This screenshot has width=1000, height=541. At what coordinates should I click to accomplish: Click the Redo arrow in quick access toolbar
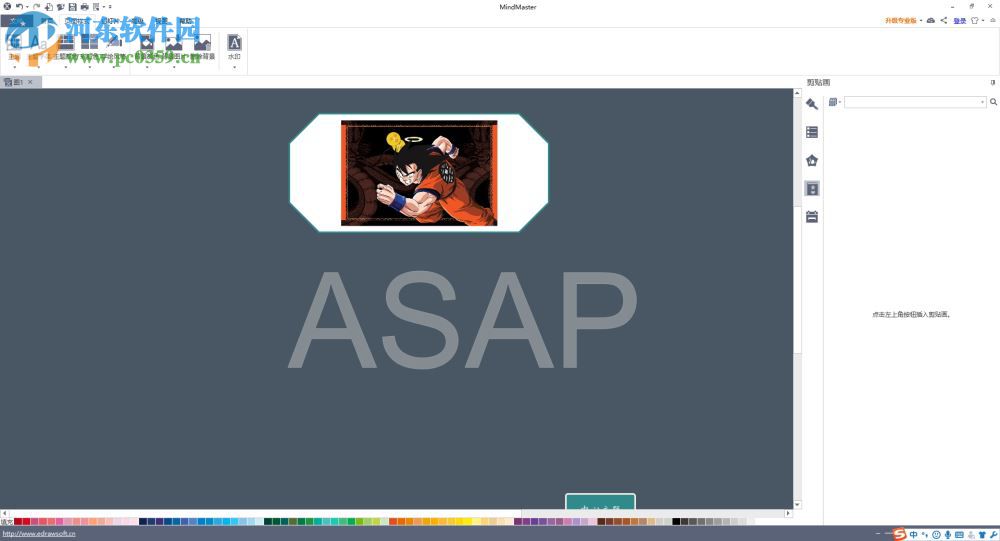coord(36,6)
